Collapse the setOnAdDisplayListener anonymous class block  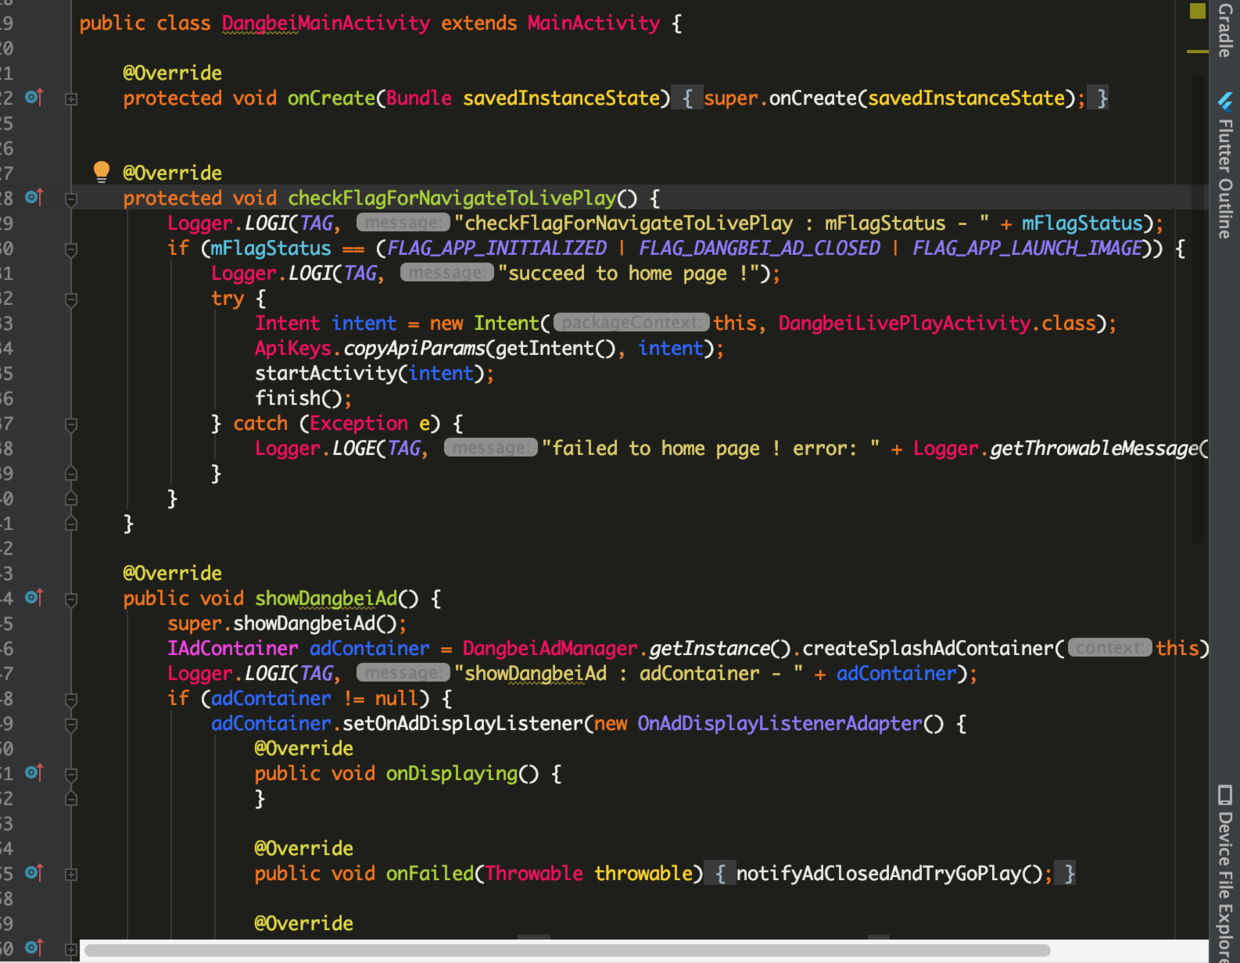click(x=71, y=724)
